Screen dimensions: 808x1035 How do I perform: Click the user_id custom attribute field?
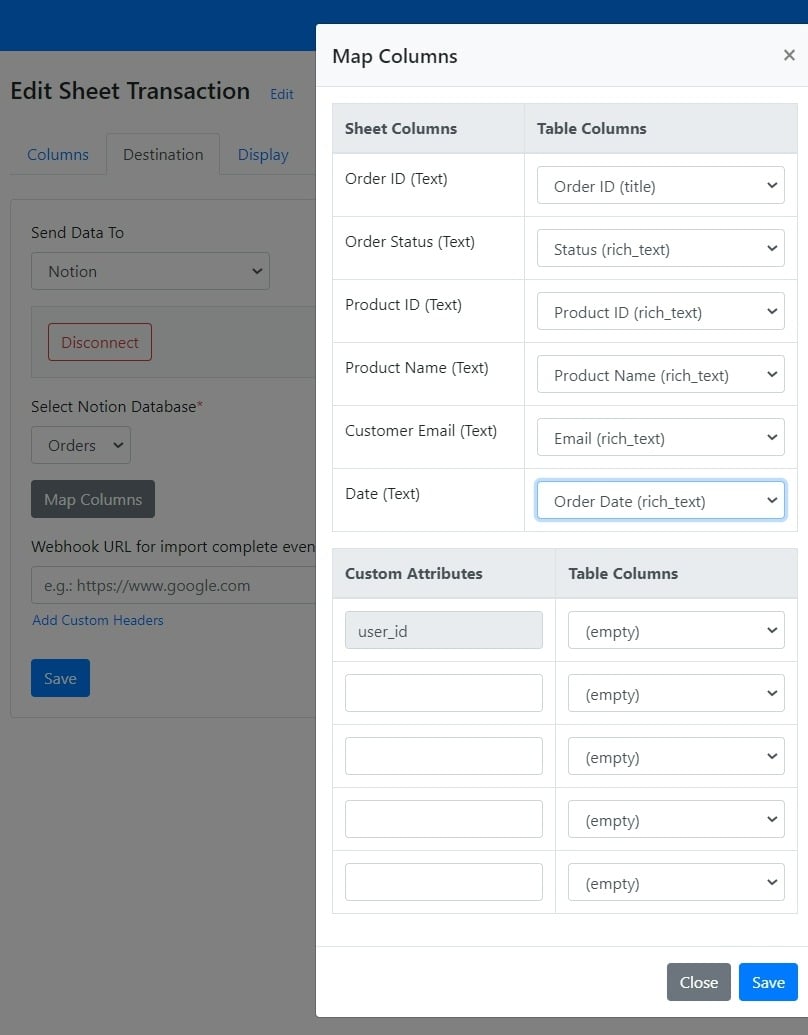444,630
